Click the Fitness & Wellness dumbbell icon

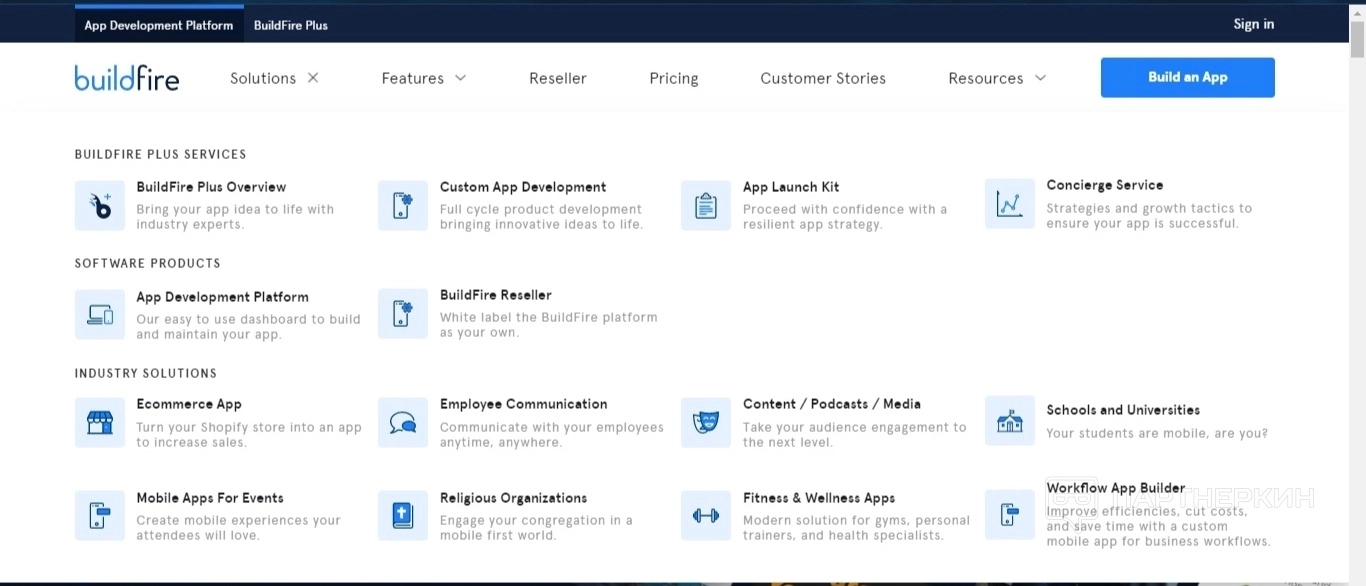coord(706,516)
